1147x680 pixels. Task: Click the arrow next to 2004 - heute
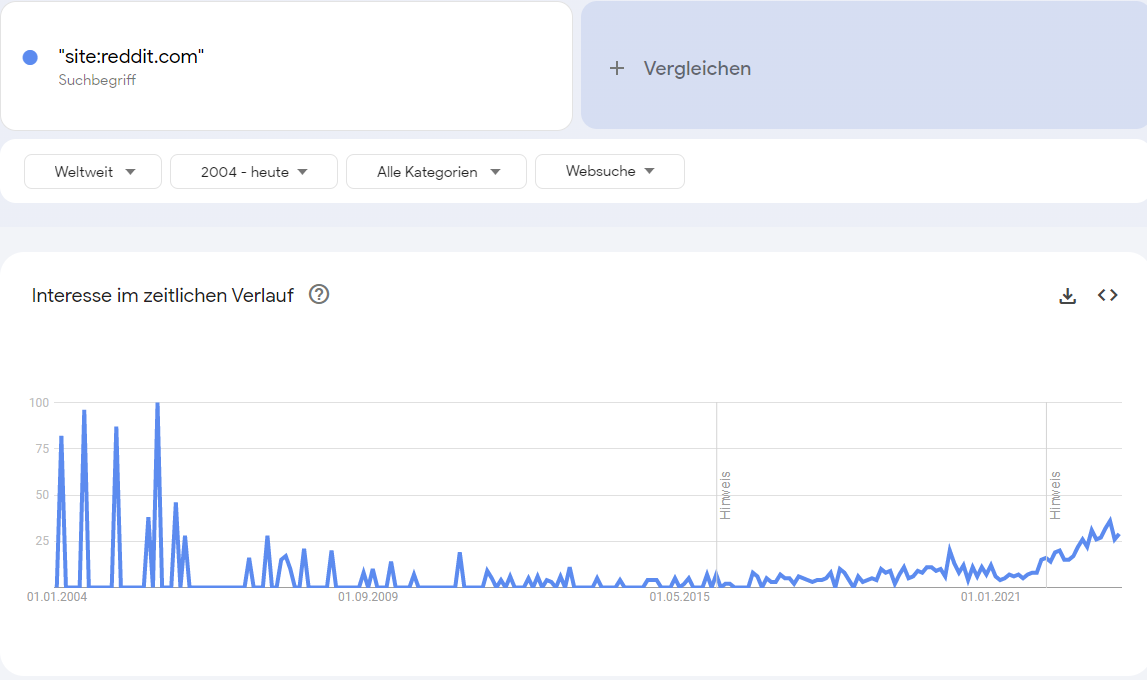(302, 172)
